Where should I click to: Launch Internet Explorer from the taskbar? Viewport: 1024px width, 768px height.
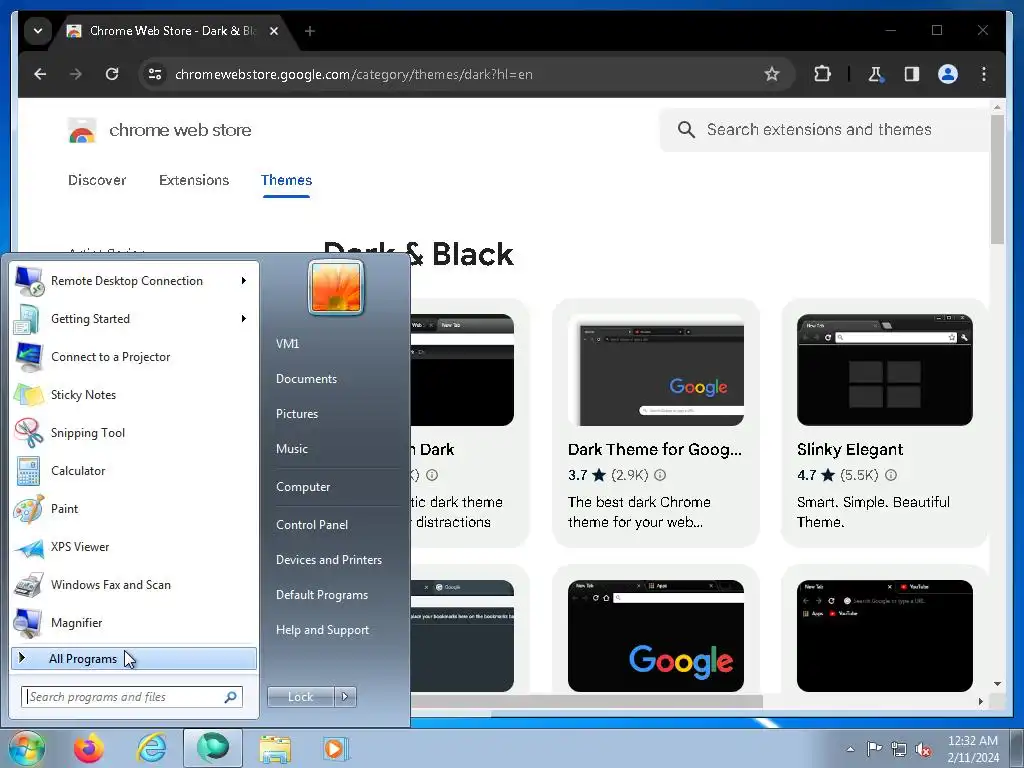click(151, 748)
